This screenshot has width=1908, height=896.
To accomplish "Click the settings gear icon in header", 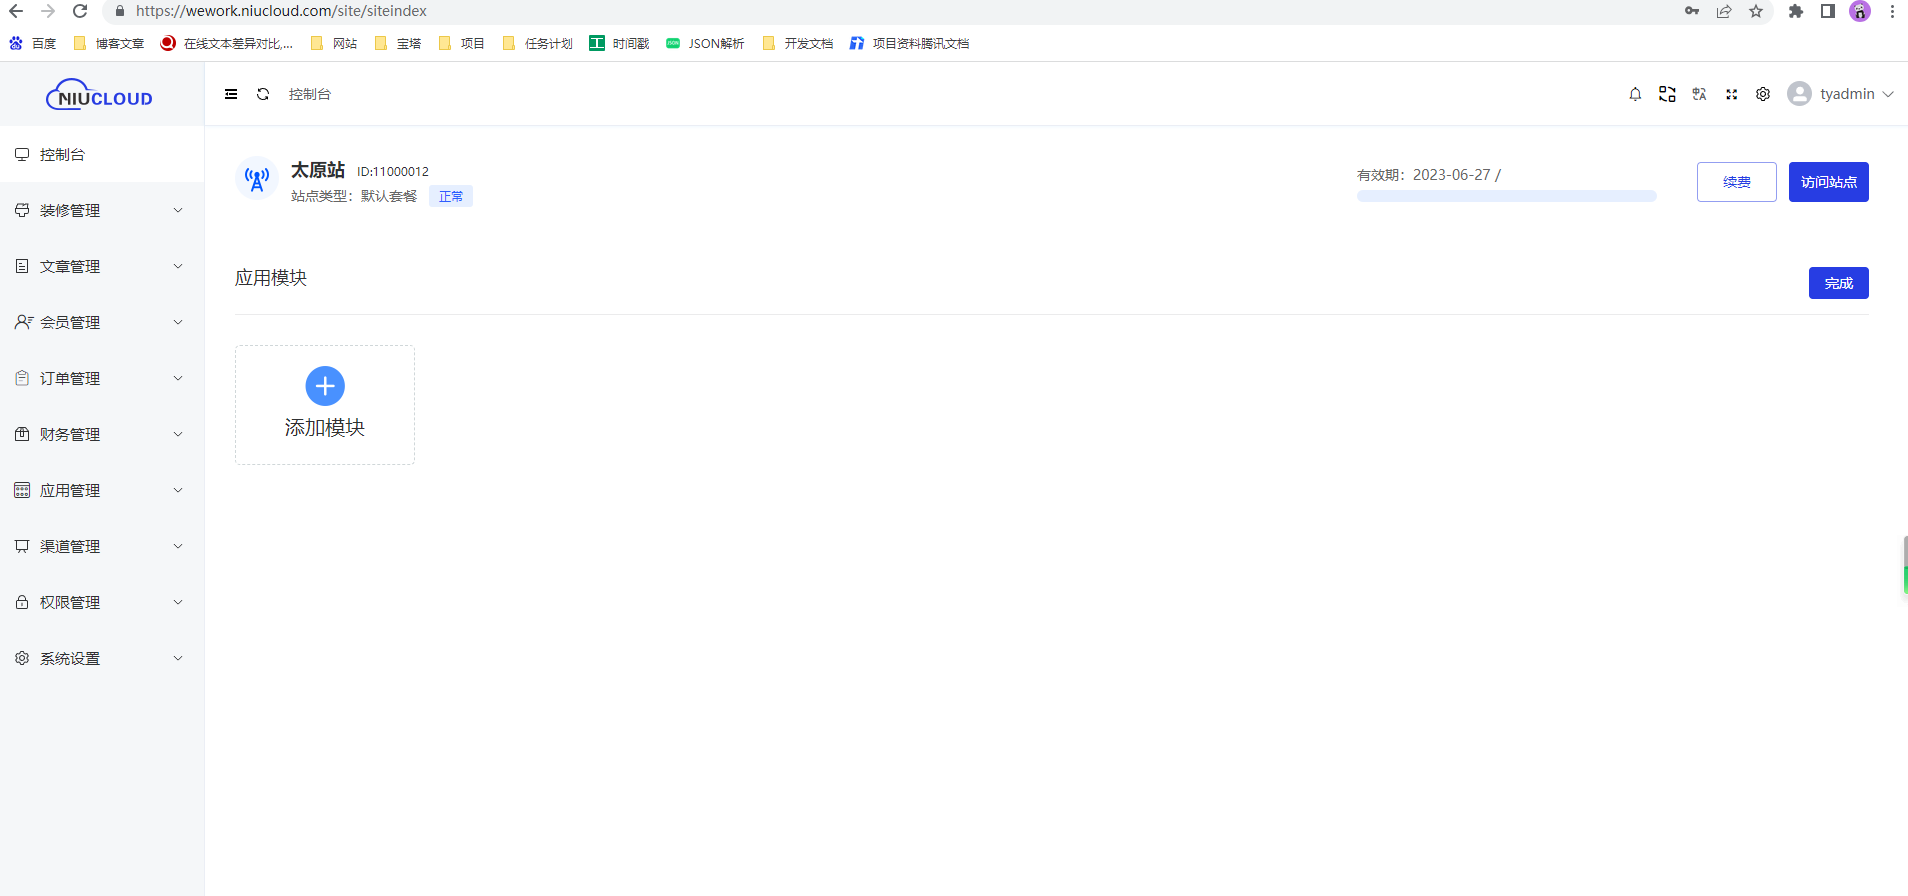I will click(1763, 94).
